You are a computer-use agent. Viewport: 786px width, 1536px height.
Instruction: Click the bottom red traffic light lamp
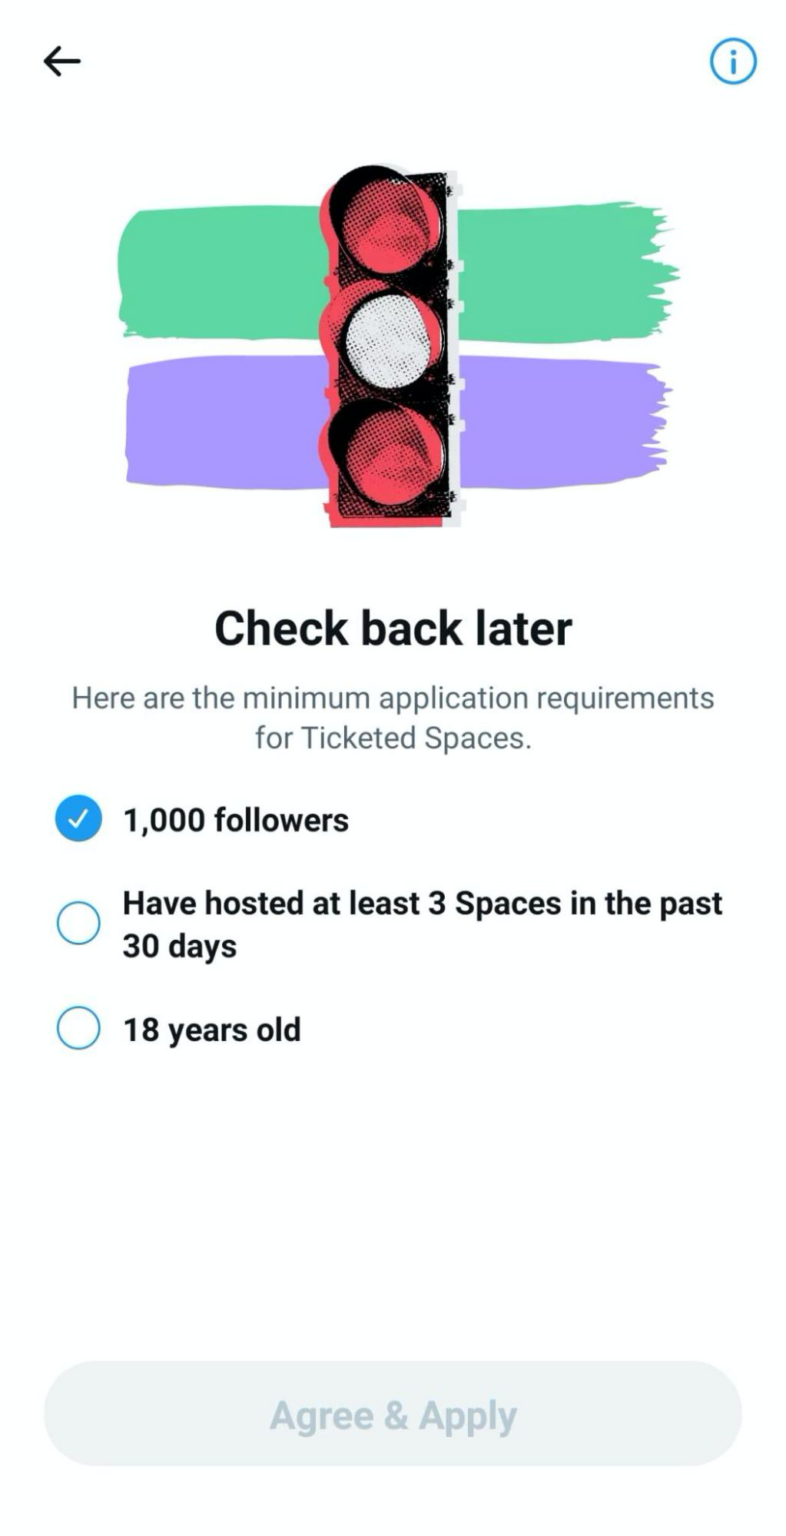386,451
